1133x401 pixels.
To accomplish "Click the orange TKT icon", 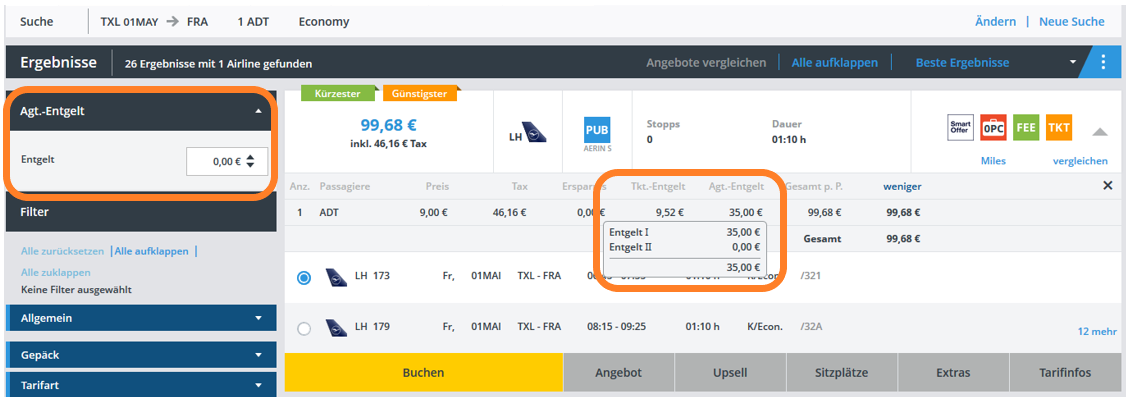I will (1059, 128).
